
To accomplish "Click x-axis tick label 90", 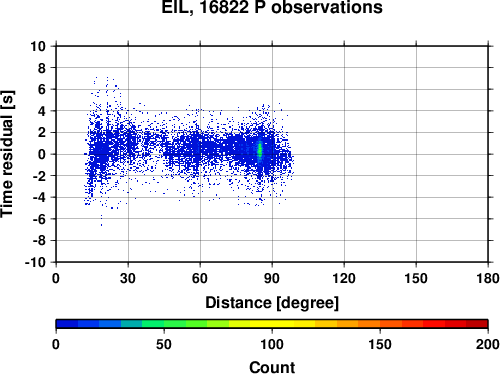I will pos(272,278).
